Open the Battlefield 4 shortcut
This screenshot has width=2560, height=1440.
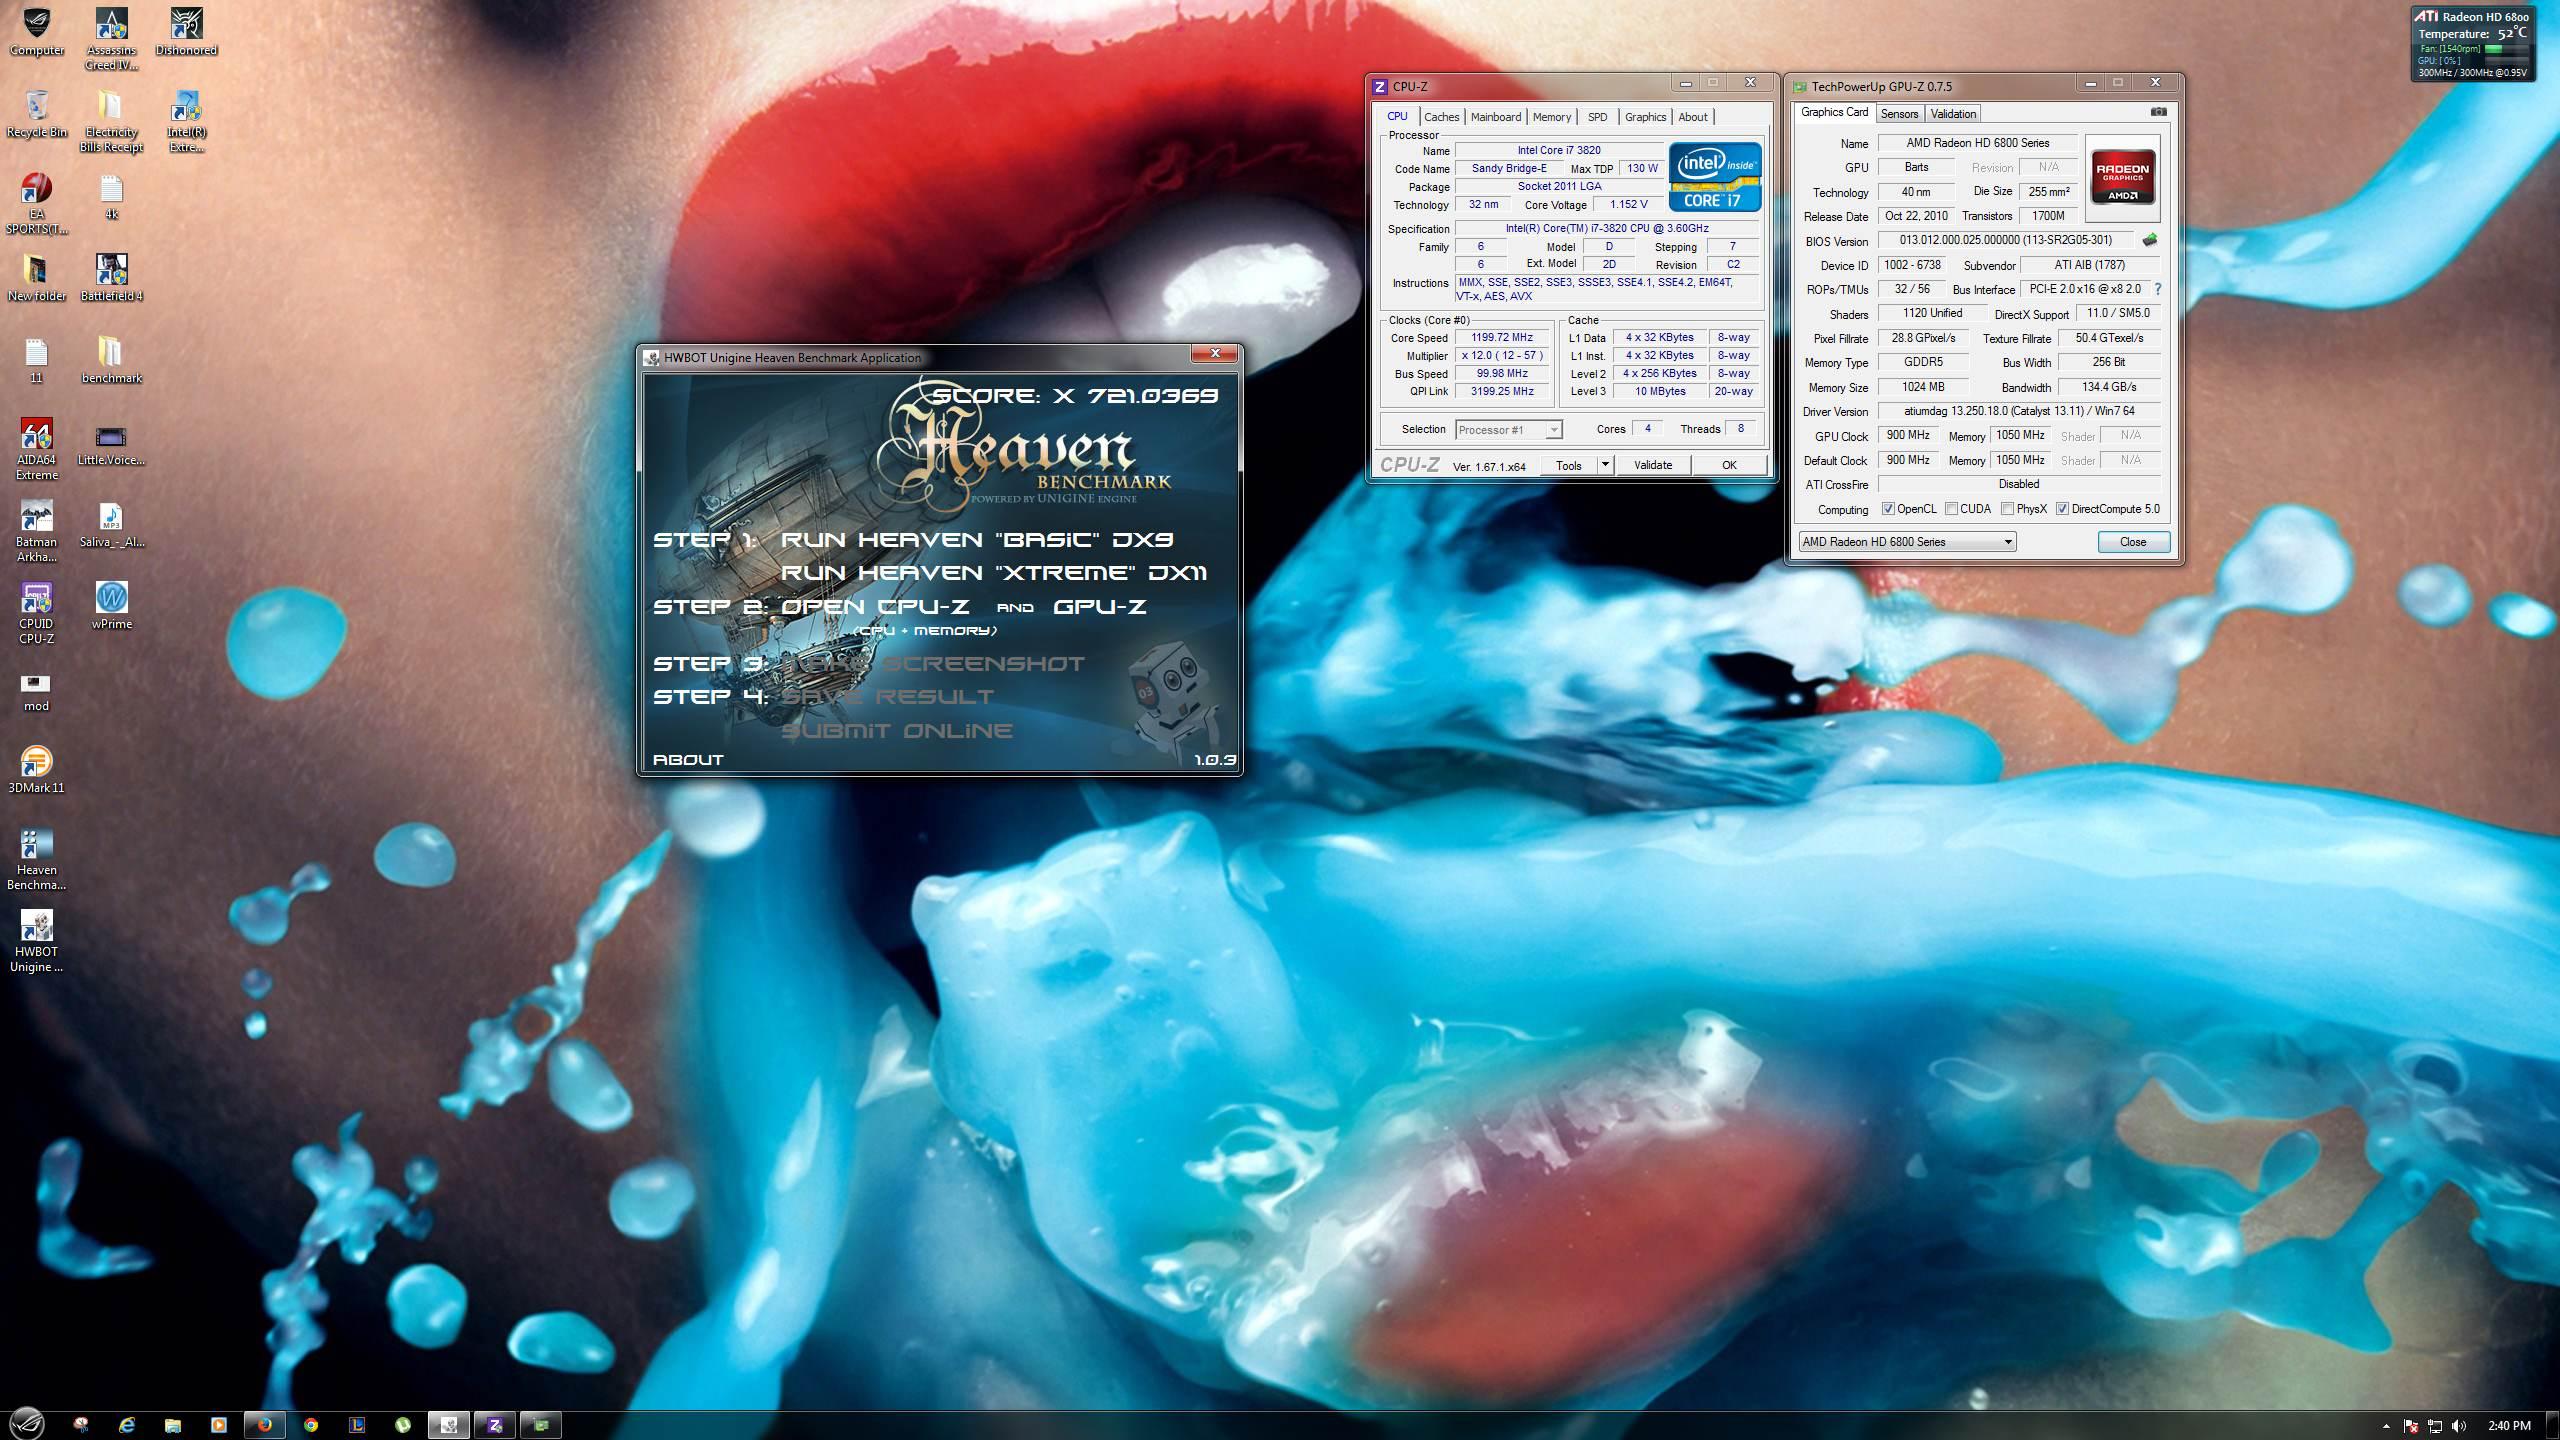(111, 278)
